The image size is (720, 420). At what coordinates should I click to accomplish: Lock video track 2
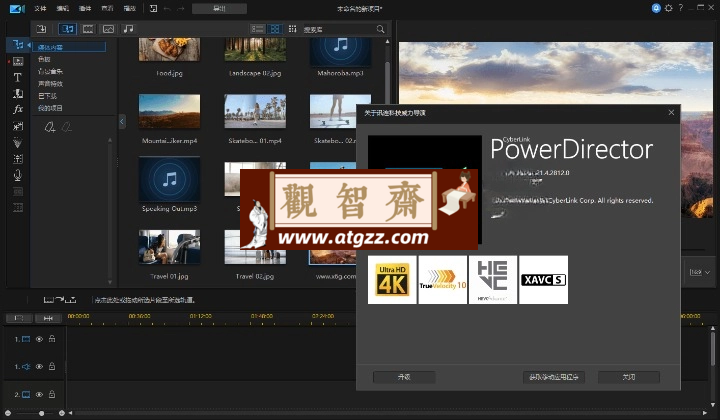point(52,394)
